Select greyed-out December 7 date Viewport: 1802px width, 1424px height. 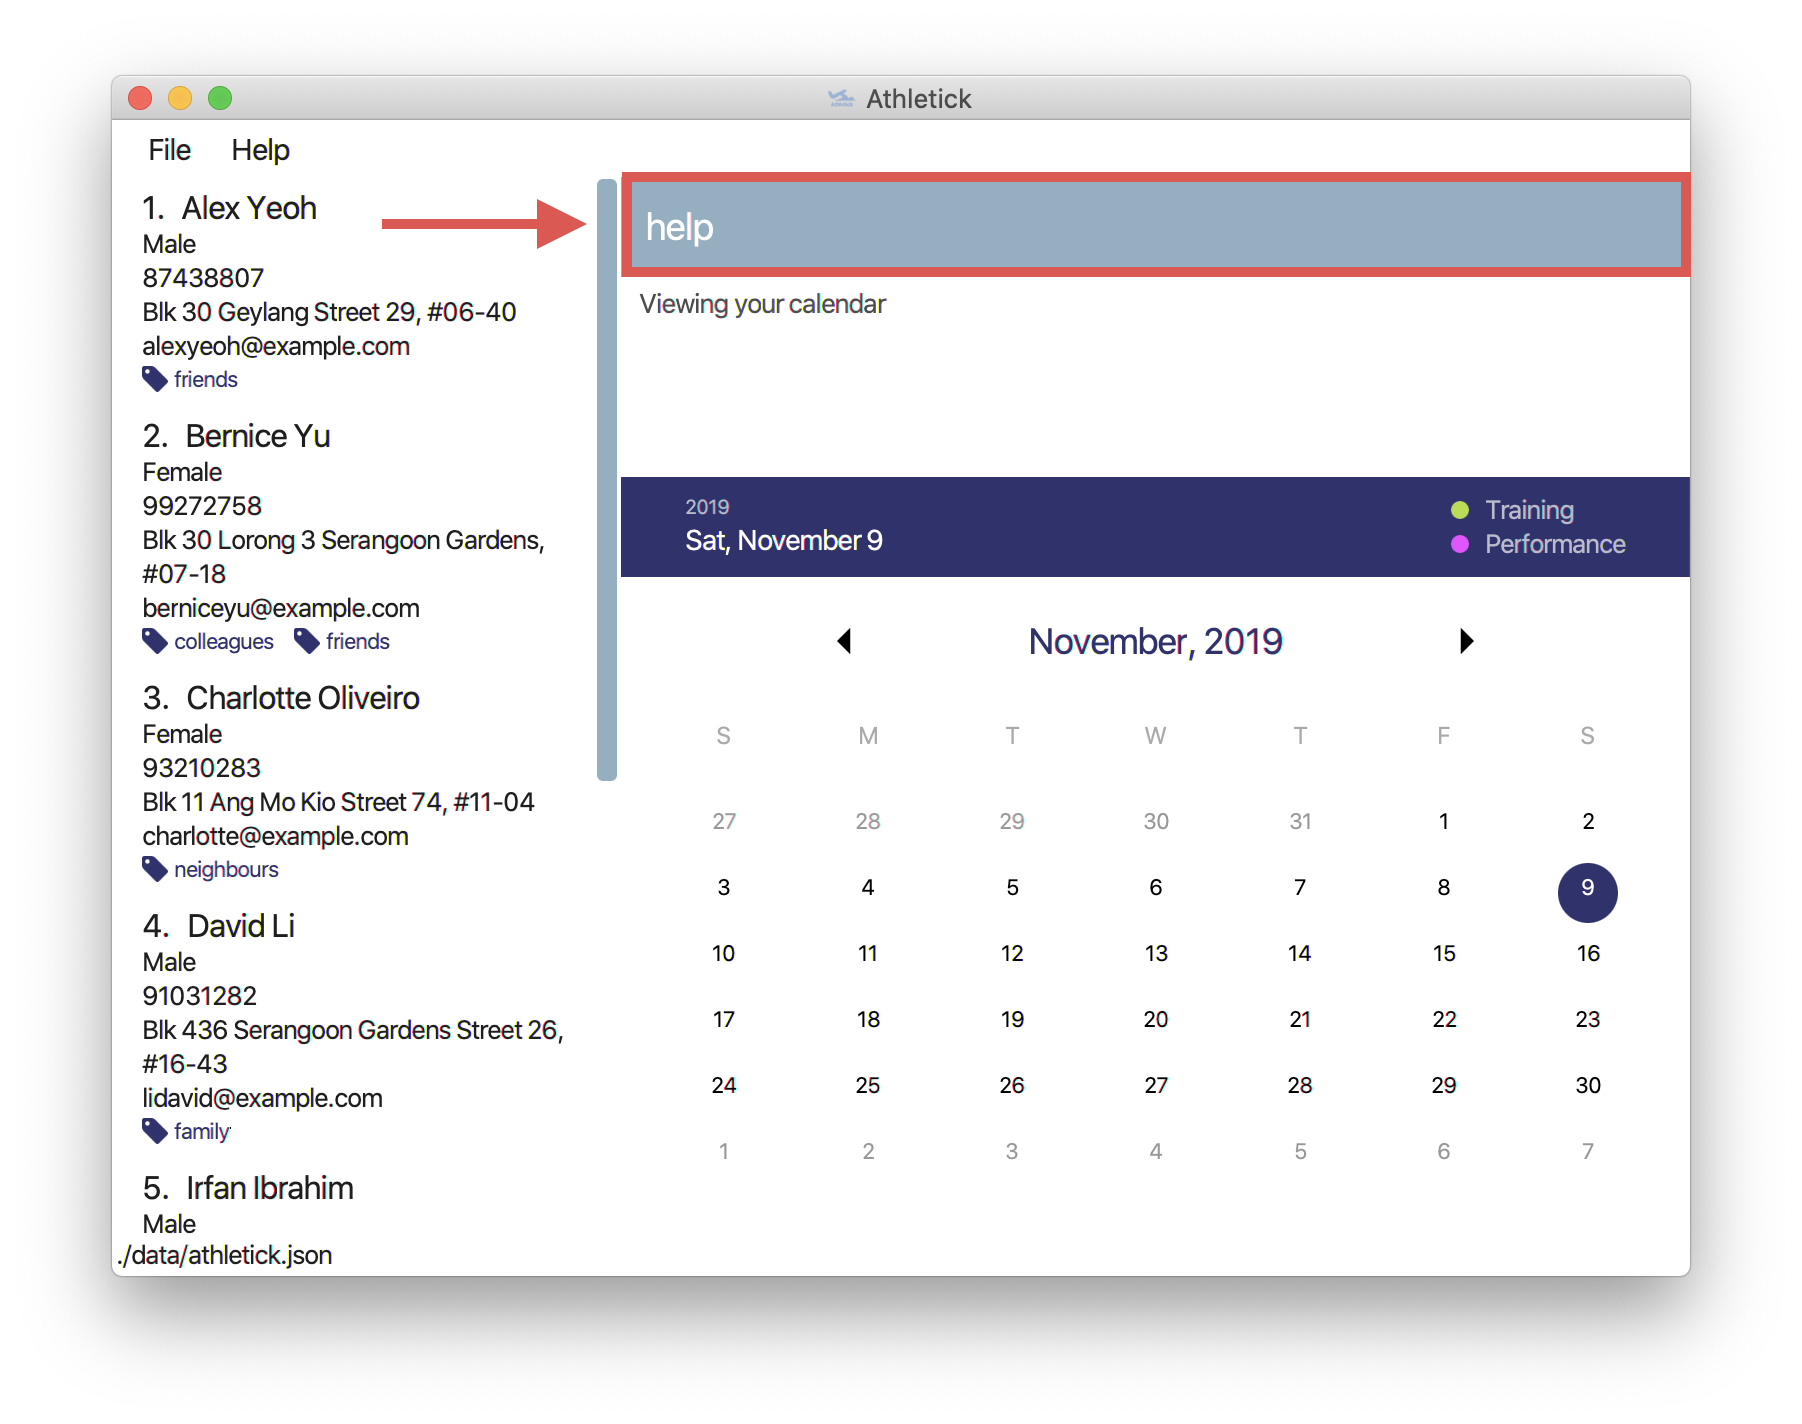pos(1587,1152)
